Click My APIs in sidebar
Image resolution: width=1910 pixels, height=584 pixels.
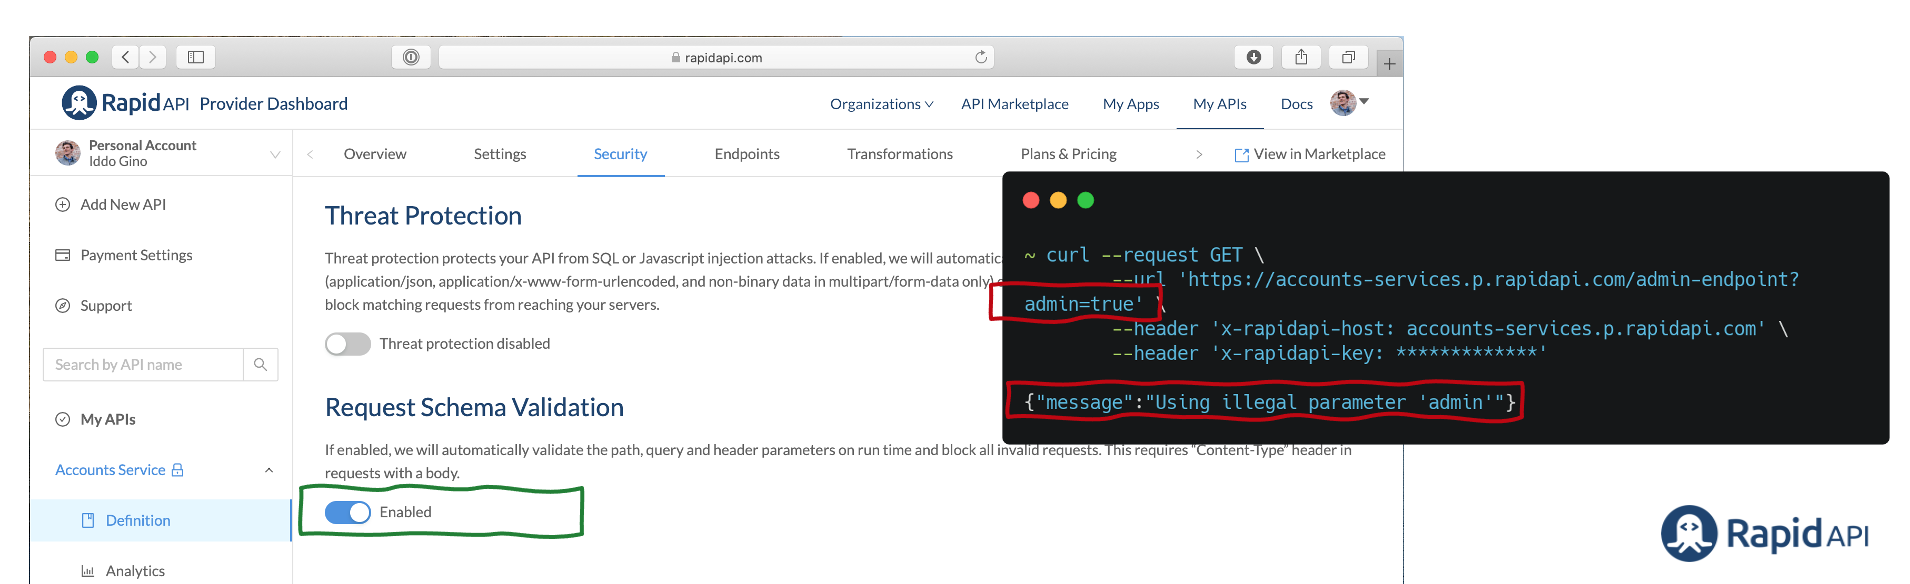coord(108,419)
